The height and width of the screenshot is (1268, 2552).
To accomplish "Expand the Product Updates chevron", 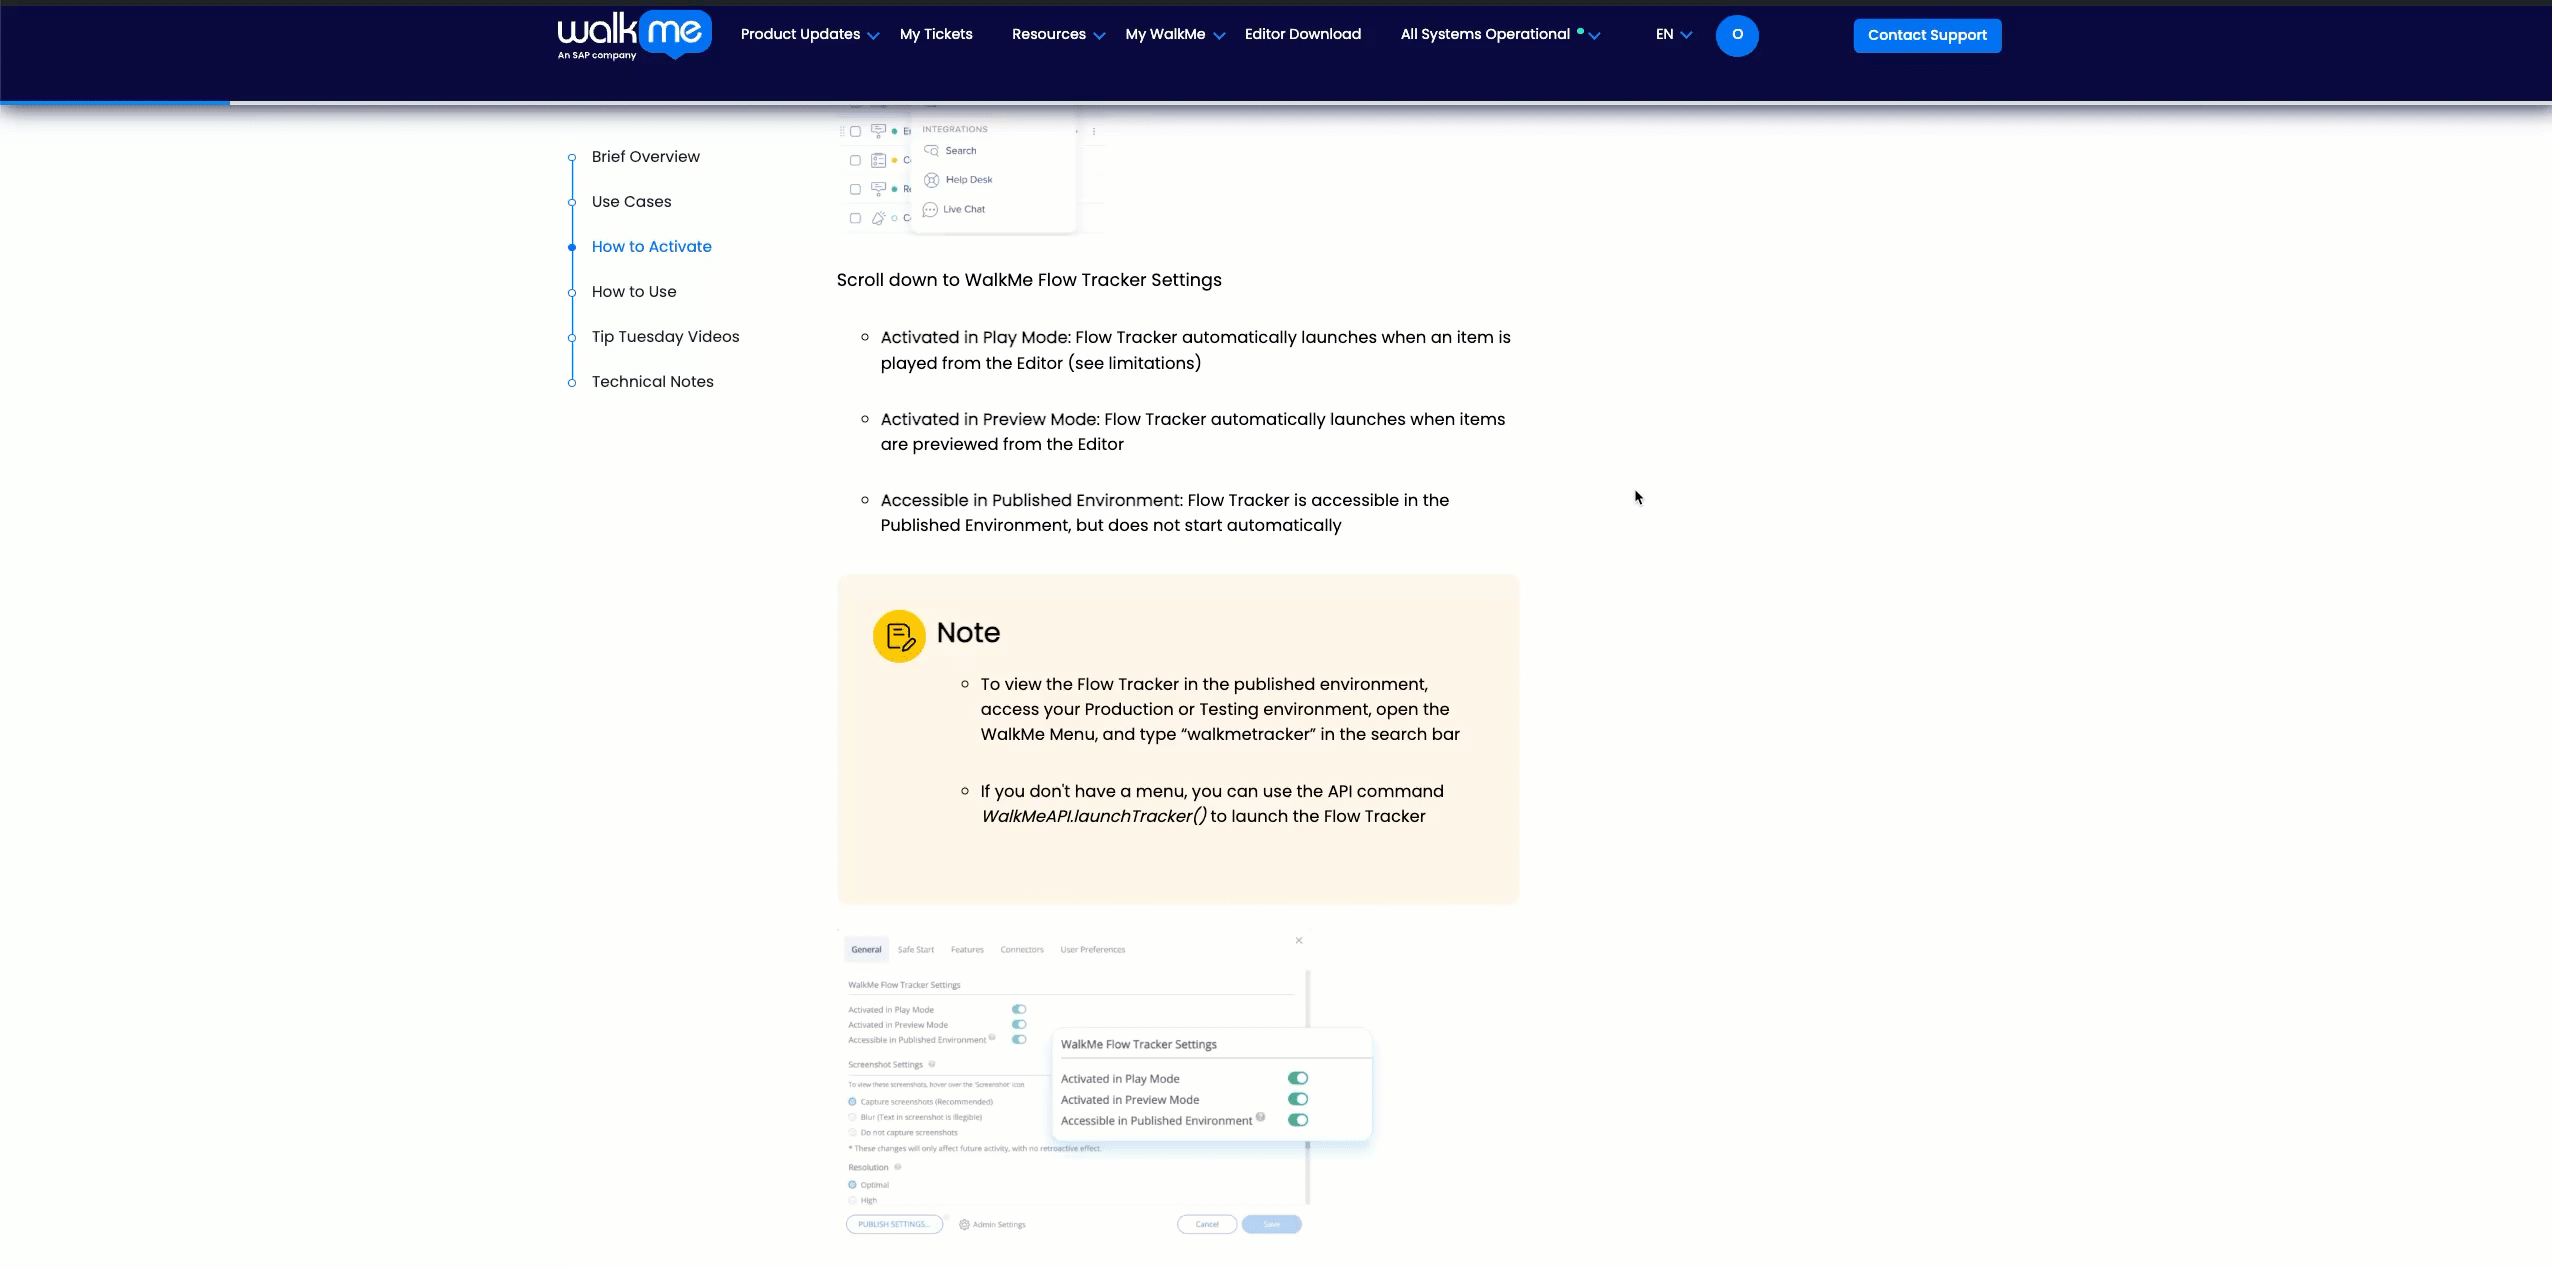I will 873,35.
